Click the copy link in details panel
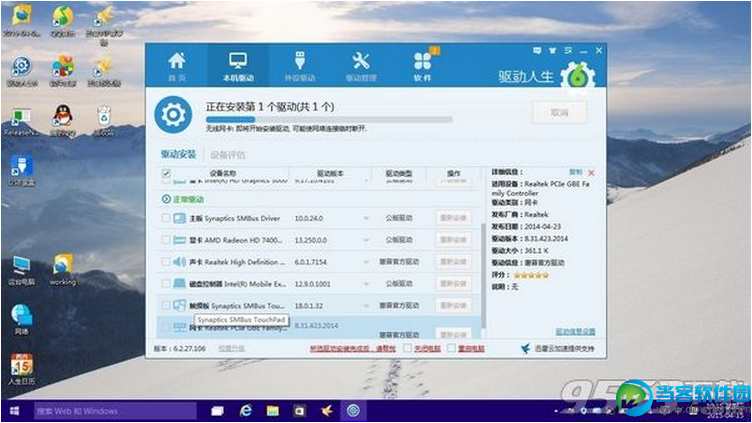Screen dimensions: 752x423 click(576, 172)
